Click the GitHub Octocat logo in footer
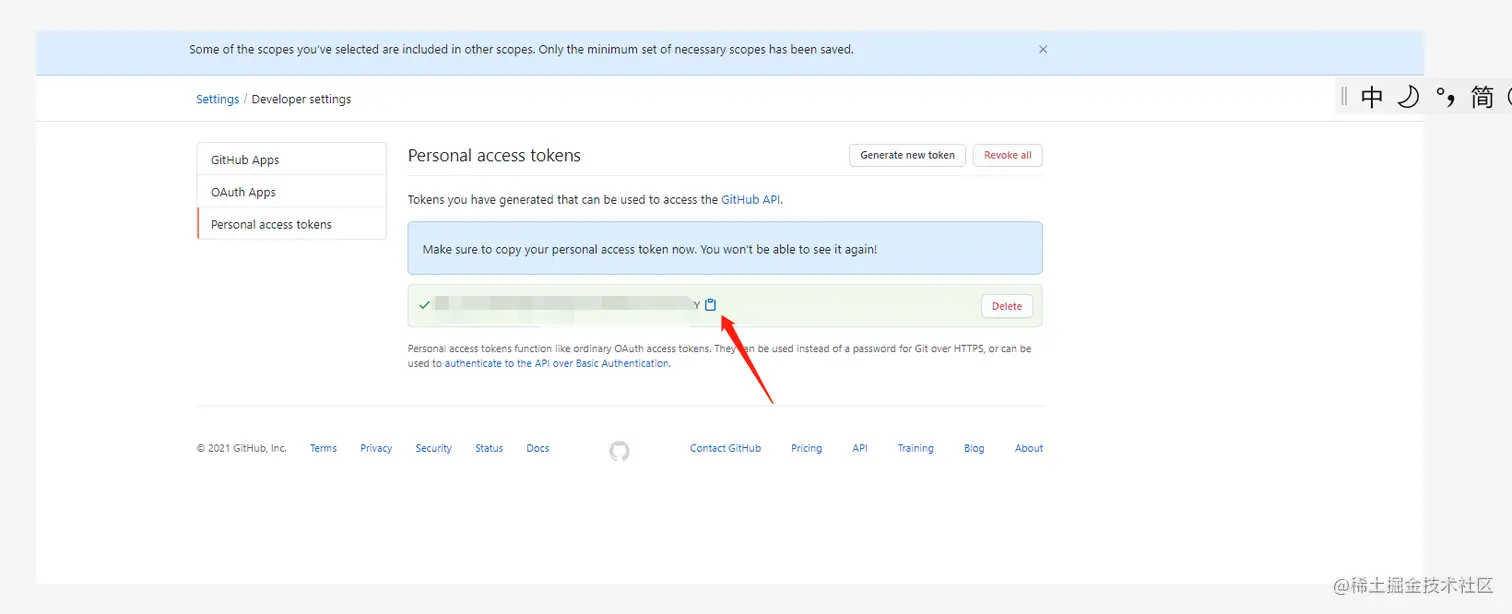Image resolution: width=1512 pixels, height=614 pixels. (619, 451)
